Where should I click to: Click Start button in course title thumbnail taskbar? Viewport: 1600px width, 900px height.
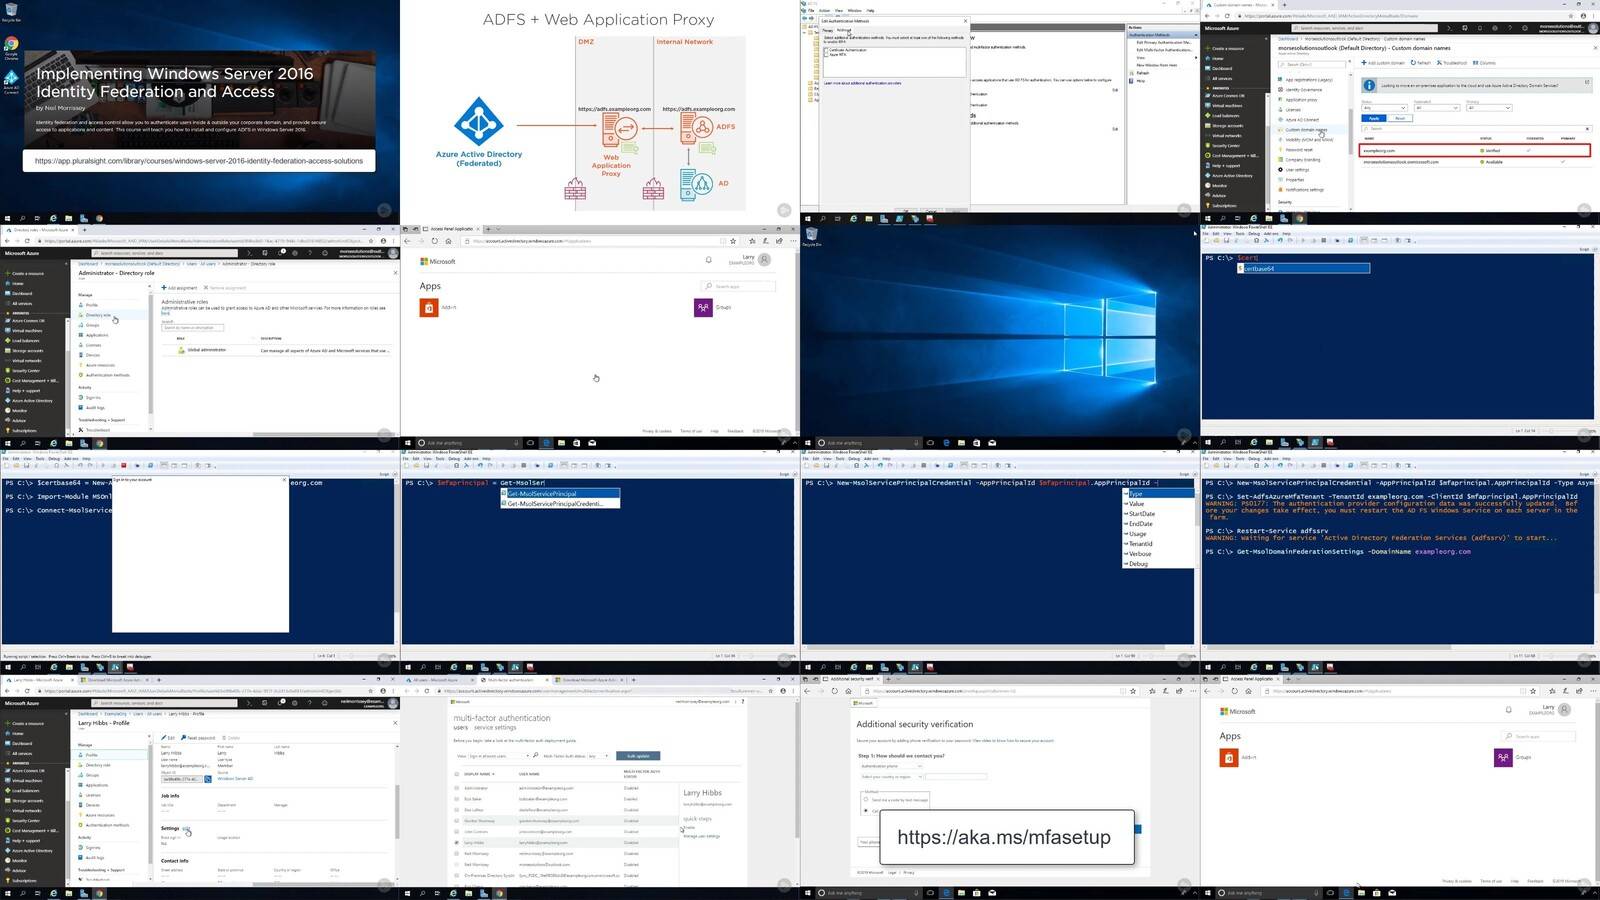[7, 218]
